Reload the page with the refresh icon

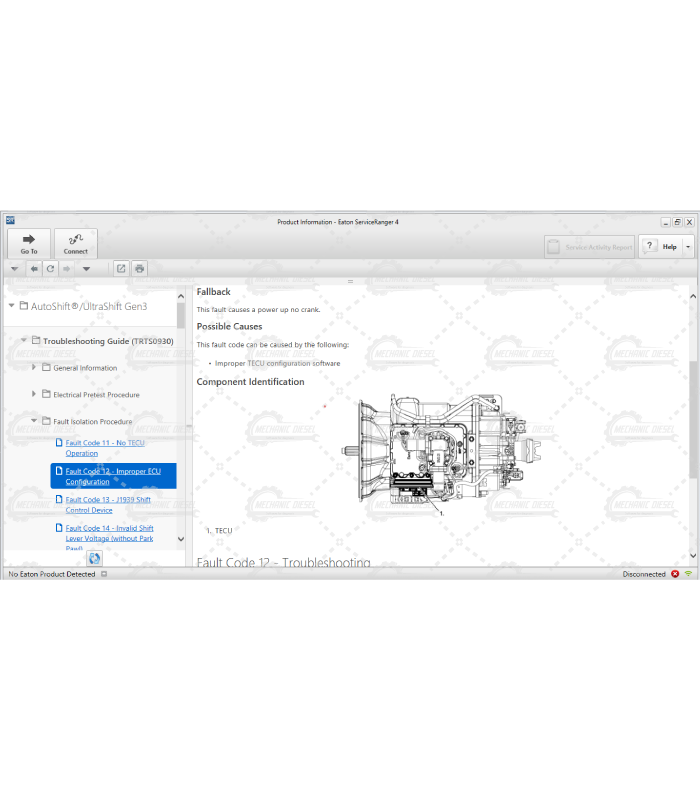coord(50,268)
